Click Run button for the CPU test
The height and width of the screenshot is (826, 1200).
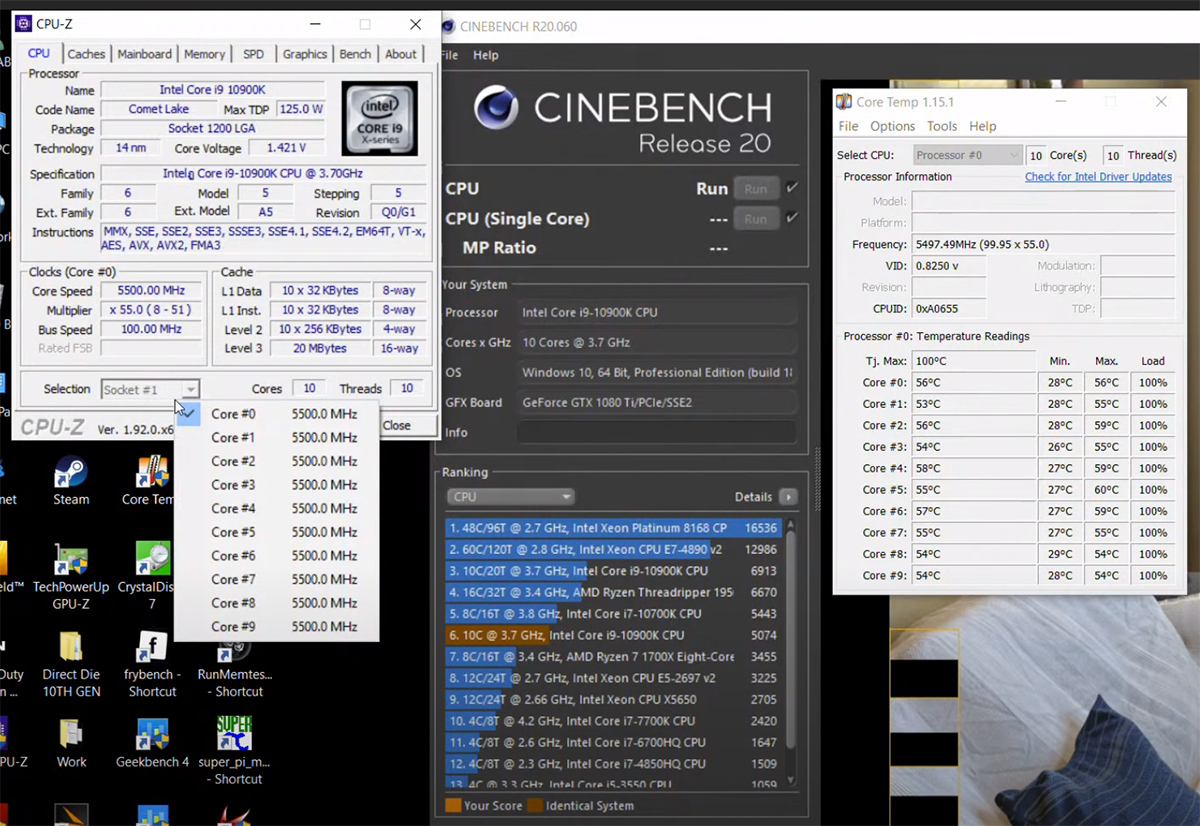click(756, 188)
